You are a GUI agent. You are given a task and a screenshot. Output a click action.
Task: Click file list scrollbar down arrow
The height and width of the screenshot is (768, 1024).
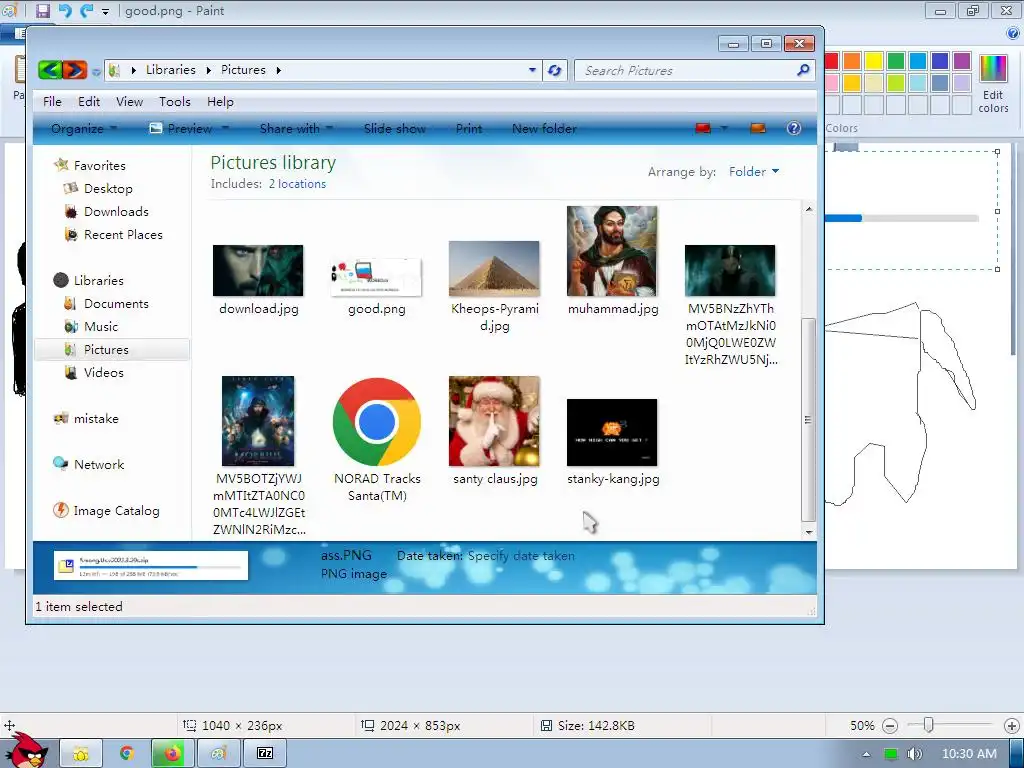(808, 532)
